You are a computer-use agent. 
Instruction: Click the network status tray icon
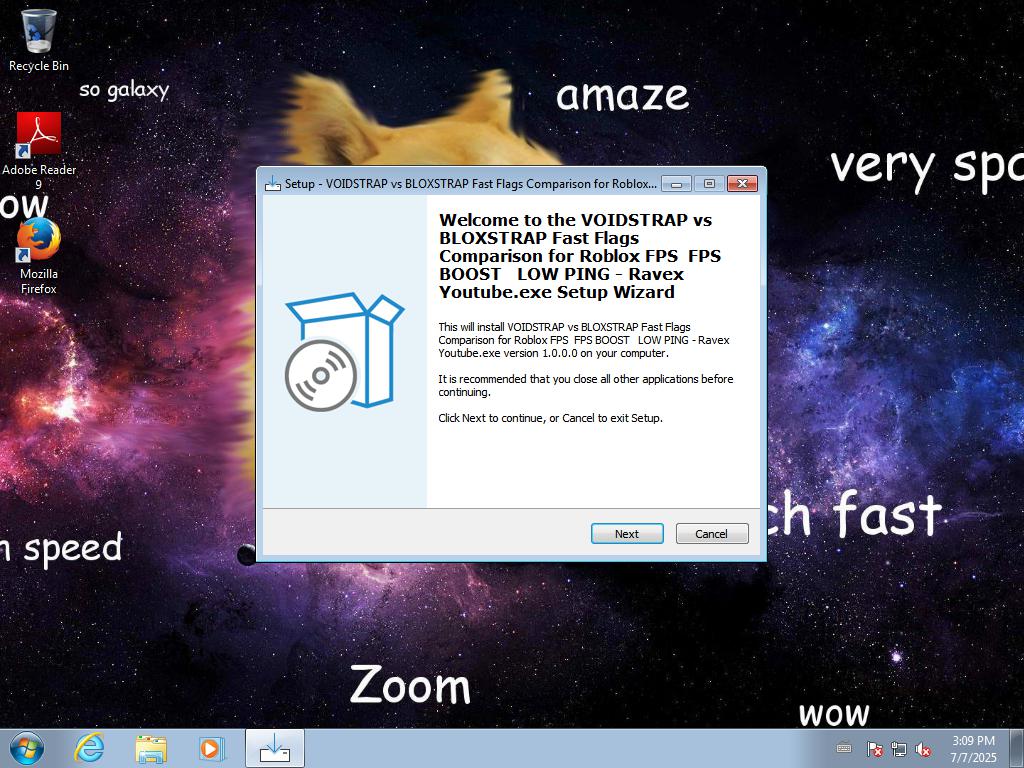(899, 749)
